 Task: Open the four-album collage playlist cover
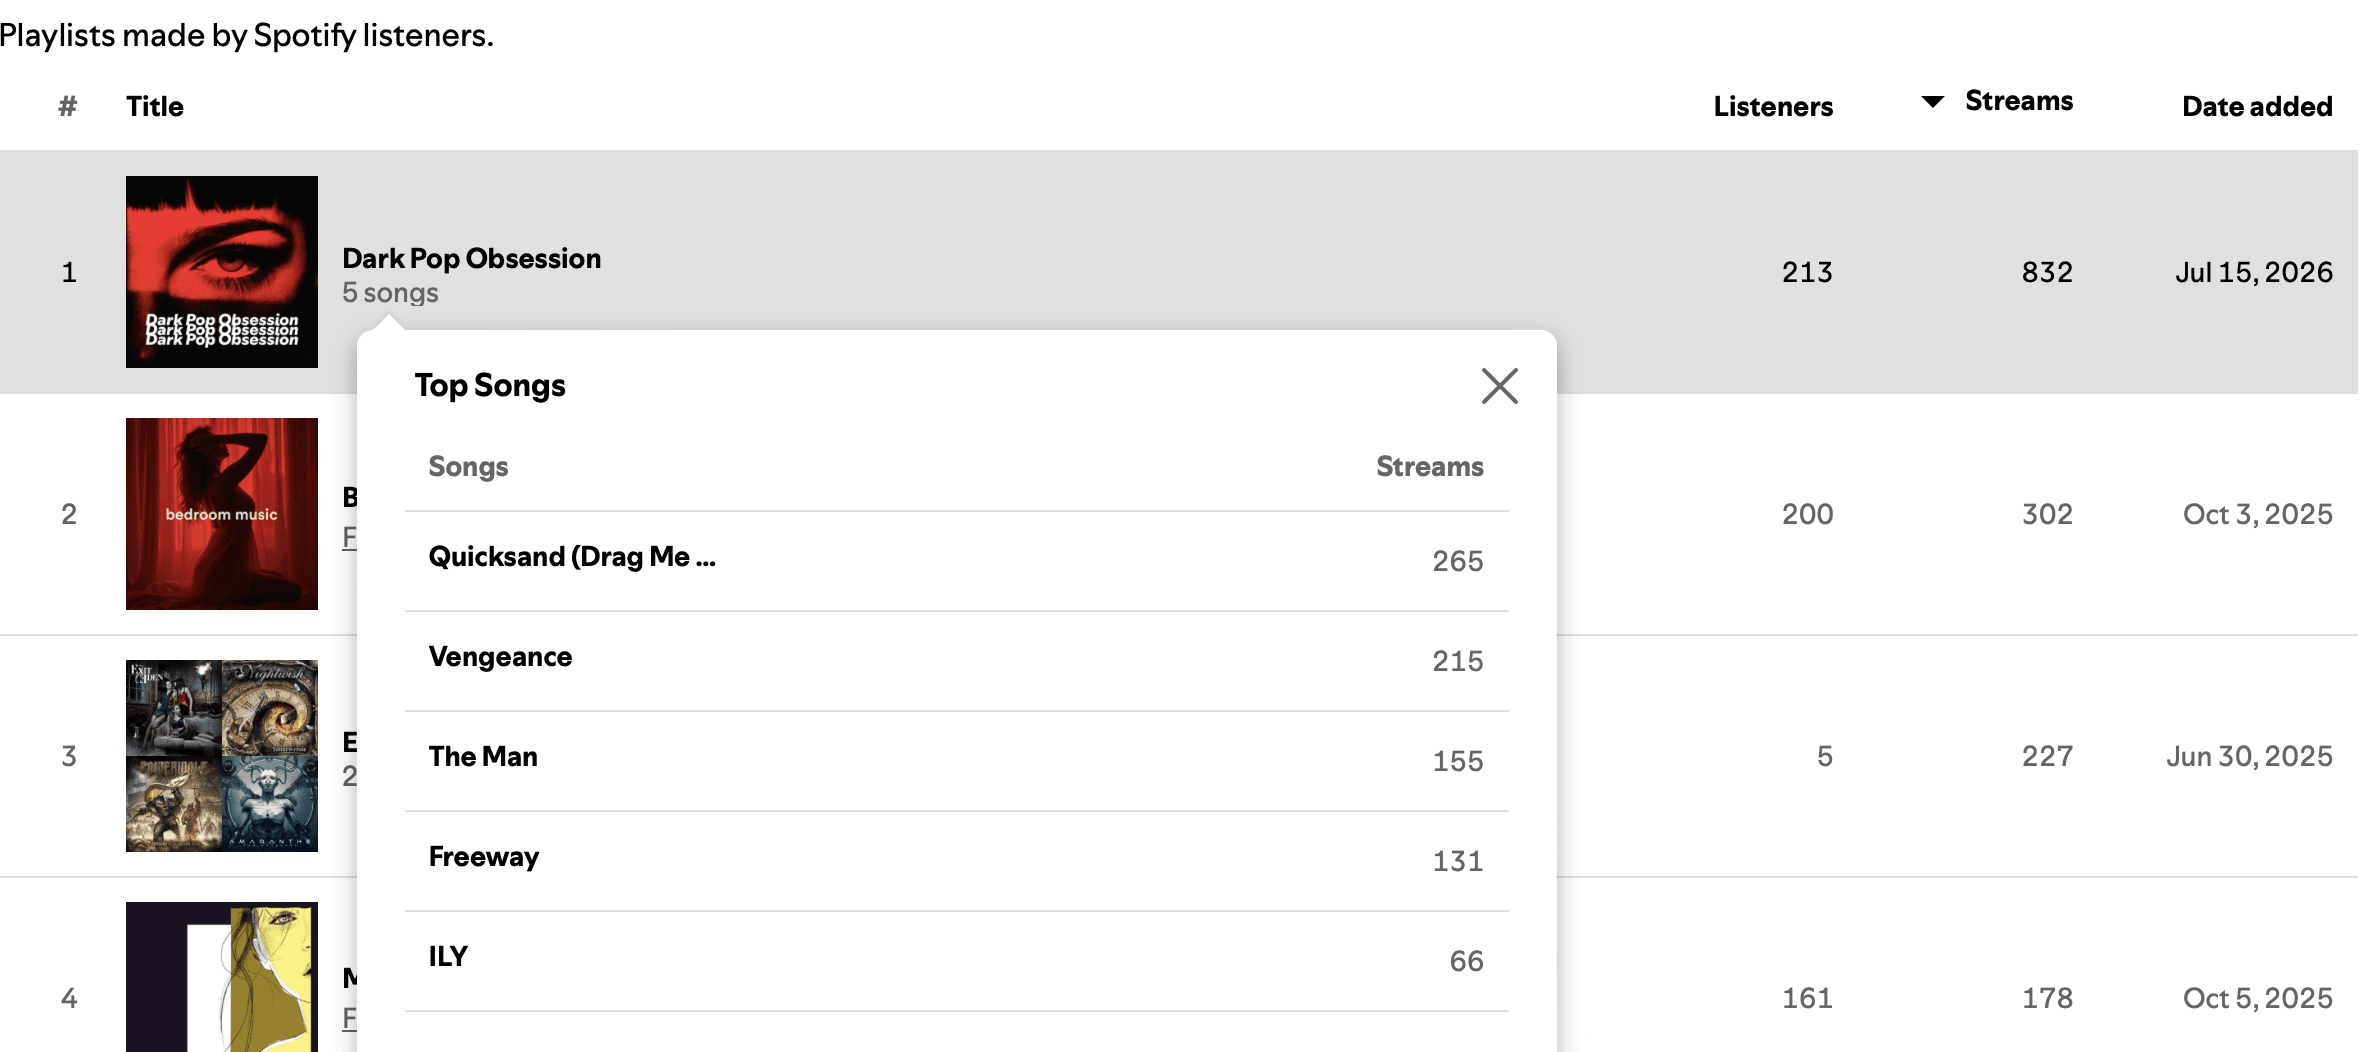[222, 756]
